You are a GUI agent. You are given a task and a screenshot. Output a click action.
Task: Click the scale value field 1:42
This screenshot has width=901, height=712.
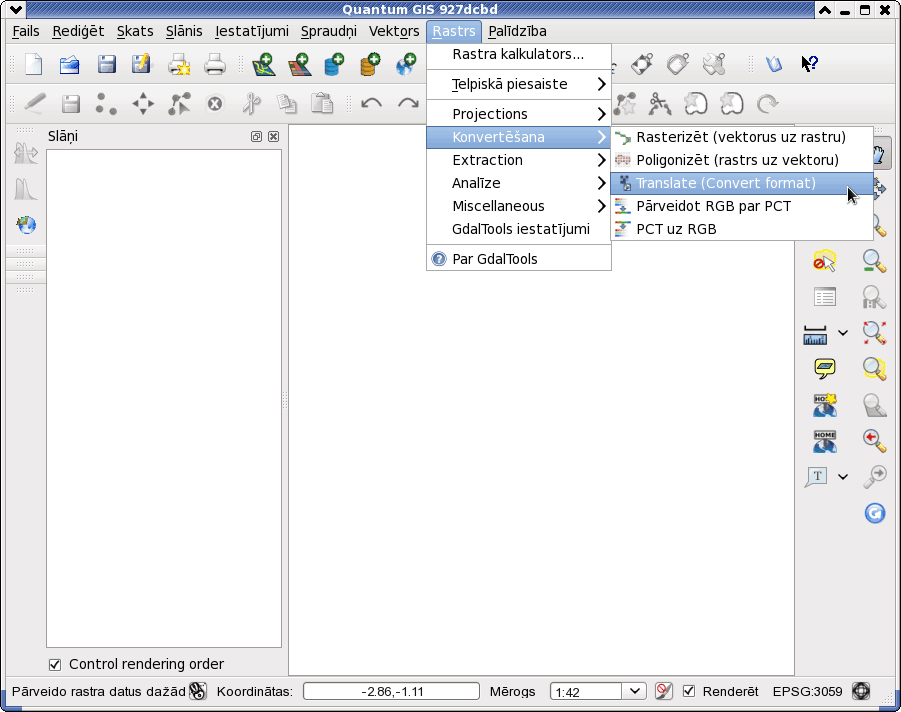pos(586,691)
